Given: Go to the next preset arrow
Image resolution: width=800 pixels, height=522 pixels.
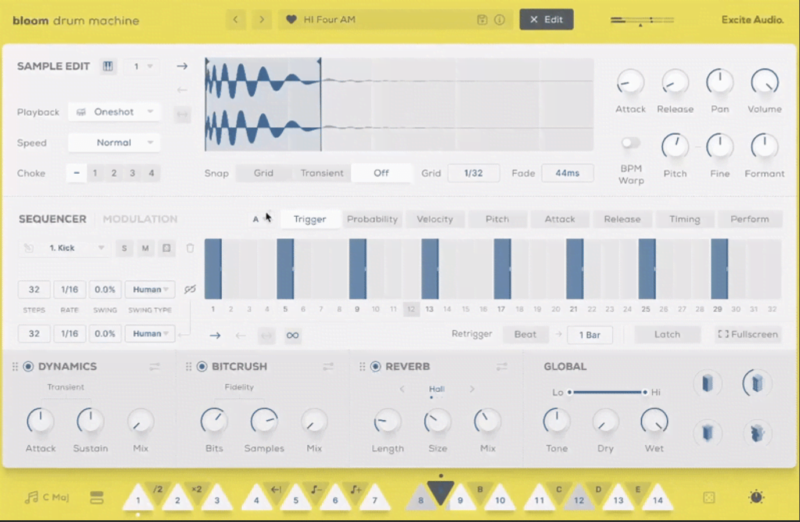Looking at the screenshot, I should pyautogui.click(x=262, y=20).
